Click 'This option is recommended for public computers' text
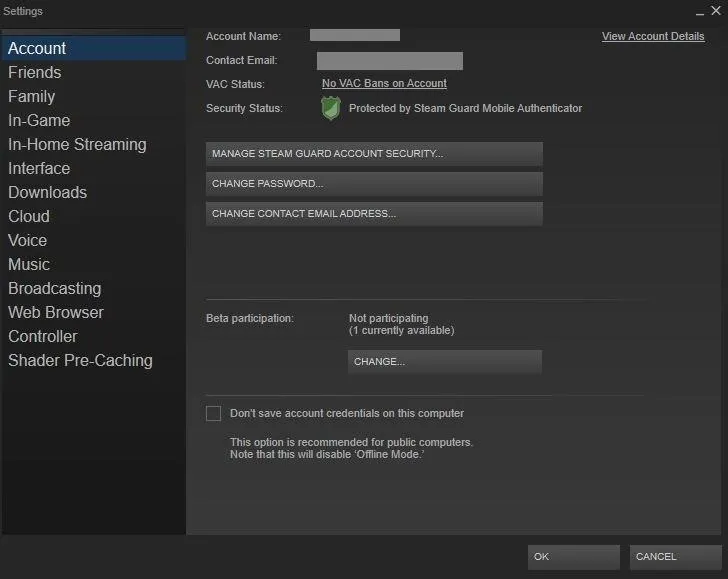728x579 pixels. 351,442
